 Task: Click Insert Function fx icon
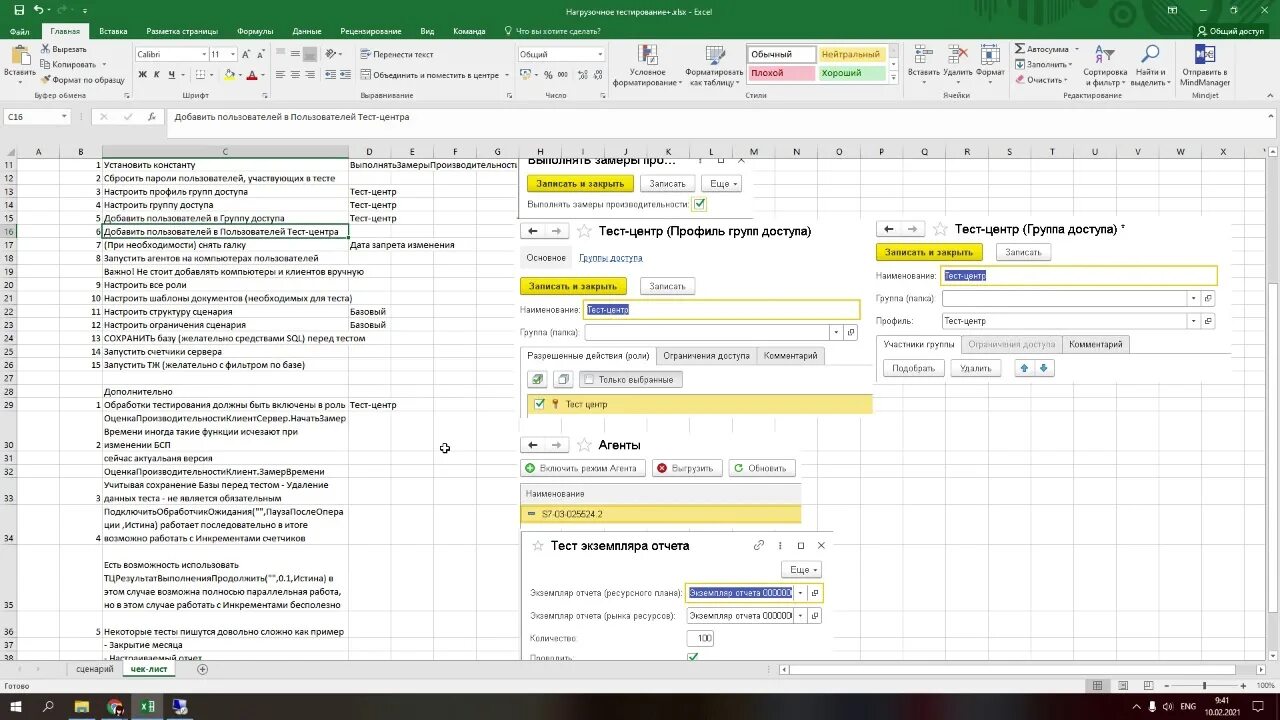[x=151, y=117]
